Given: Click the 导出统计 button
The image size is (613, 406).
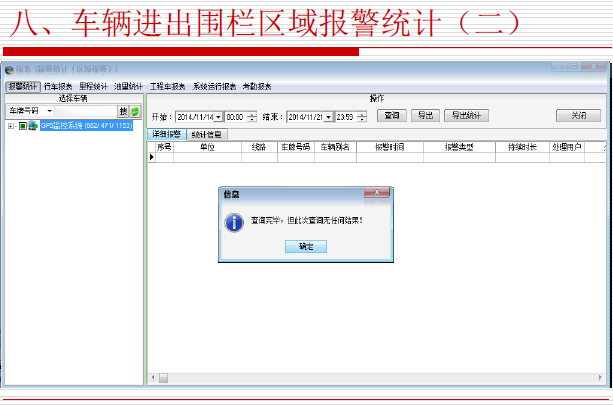Looking at the screenshot, I should coord(466,116).
